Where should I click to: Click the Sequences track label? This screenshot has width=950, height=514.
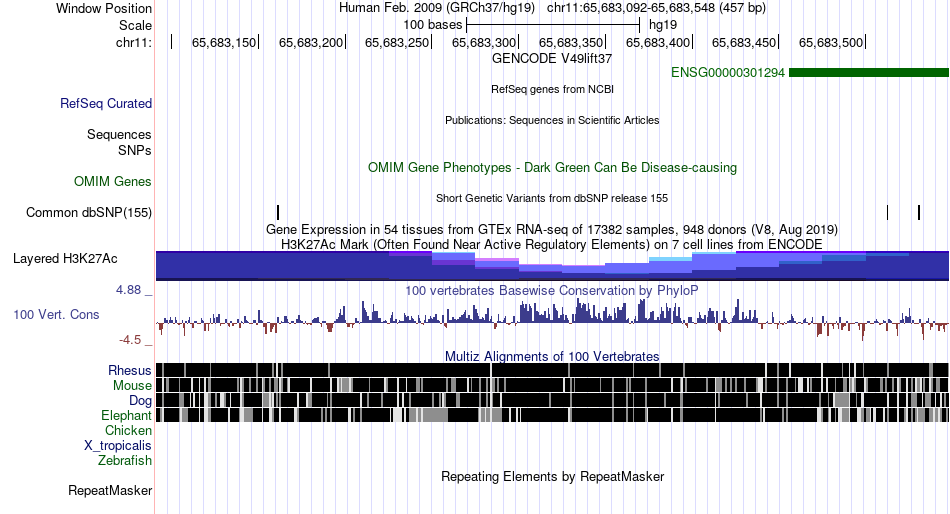pyautogui.click(x=119, y=135)
